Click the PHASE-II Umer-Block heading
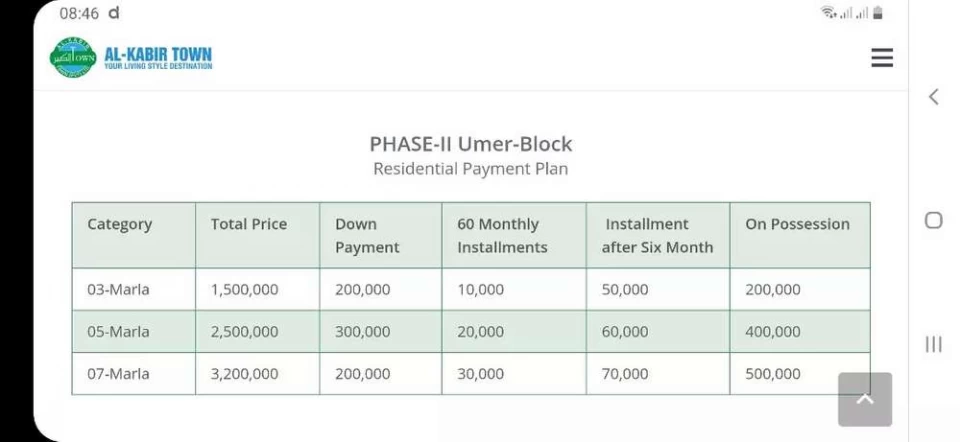 coord(471,144)
